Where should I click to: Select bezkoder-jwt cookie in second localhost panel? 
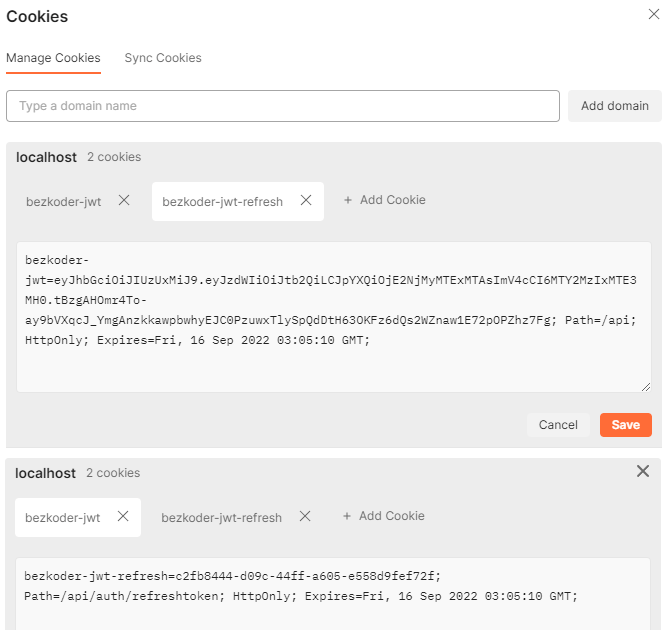coord(63,517)
